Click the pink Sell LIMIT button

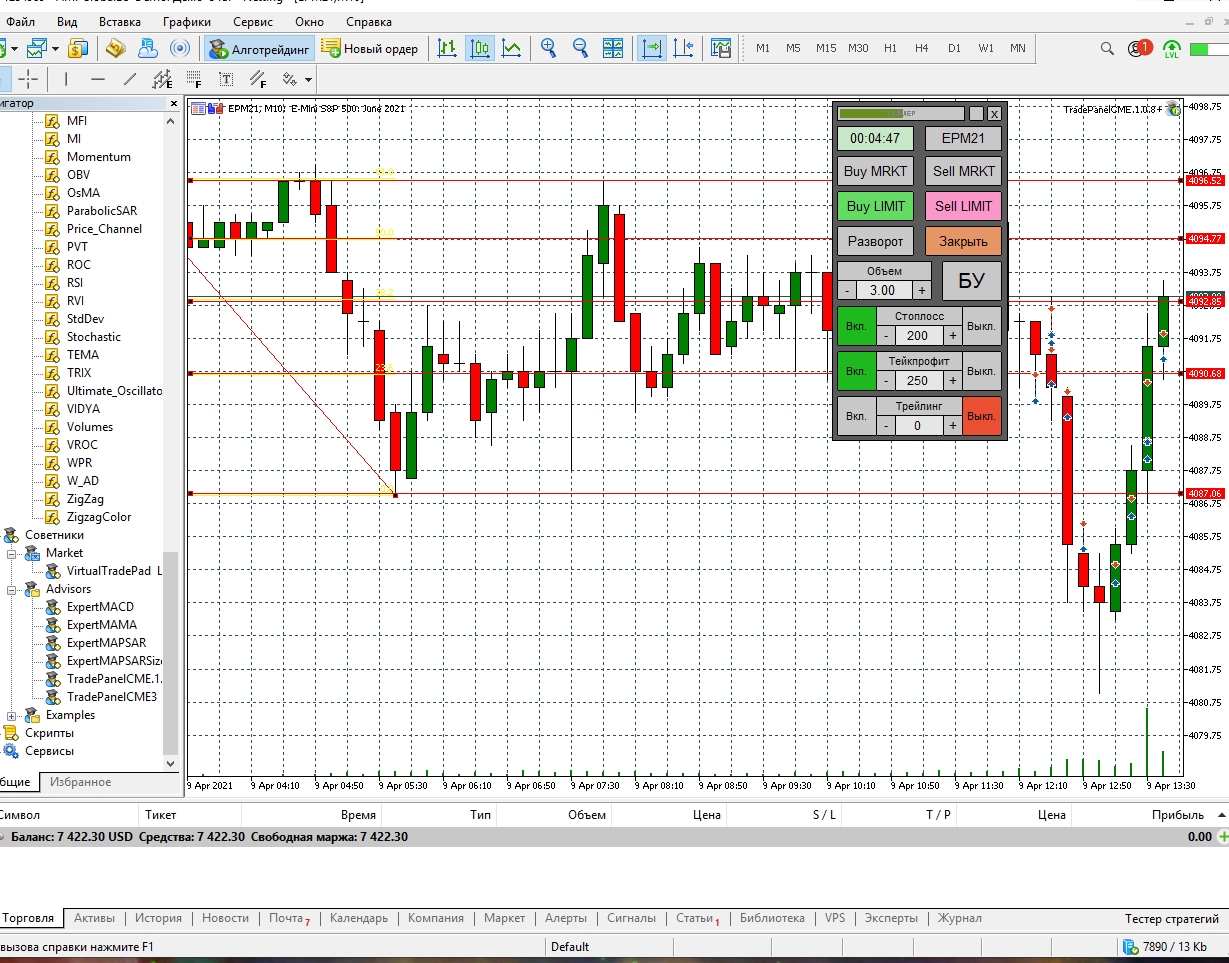tap(963, 207)
